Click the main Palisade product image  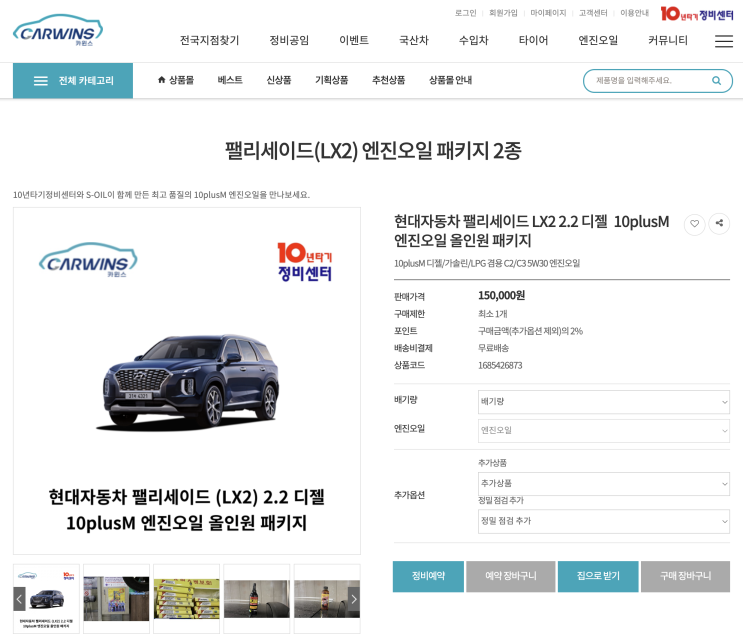[x=187, y=381]
